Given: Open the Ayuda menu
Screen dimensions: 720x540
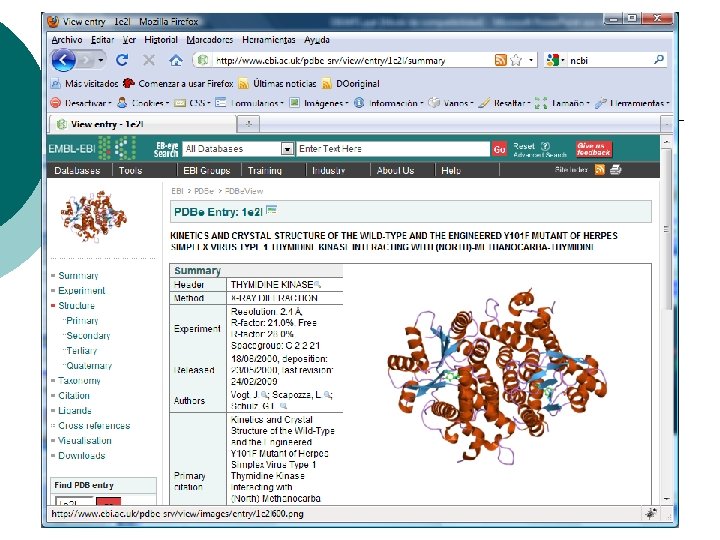Looking at the screenshot, I should [317, 40].
